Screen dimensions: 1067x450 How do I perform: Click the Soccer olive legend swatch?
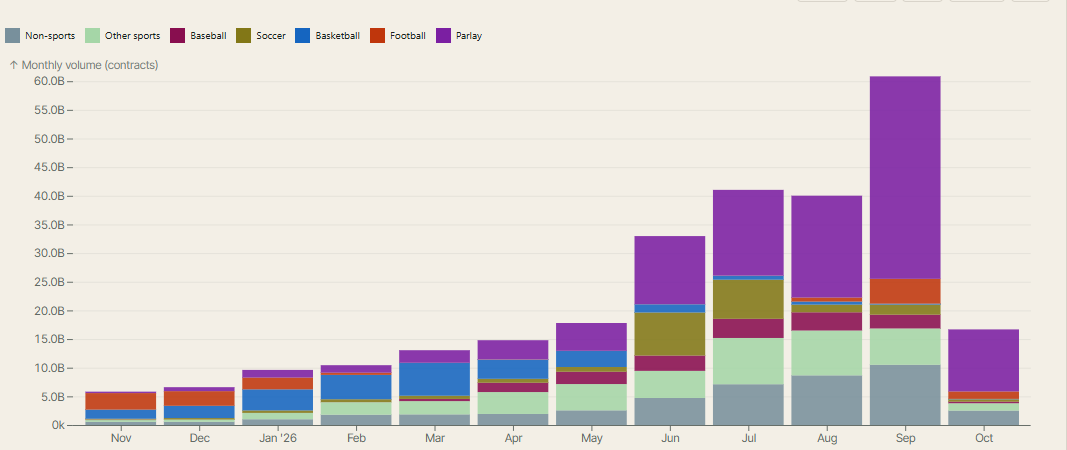tap(244, 35)
